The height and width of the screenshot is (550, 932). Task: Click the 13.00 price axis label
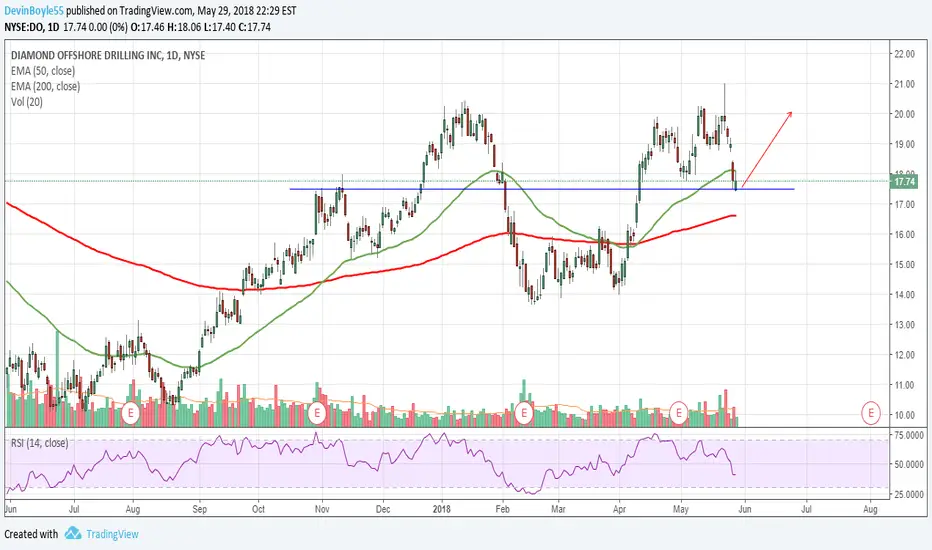[905, 325]
